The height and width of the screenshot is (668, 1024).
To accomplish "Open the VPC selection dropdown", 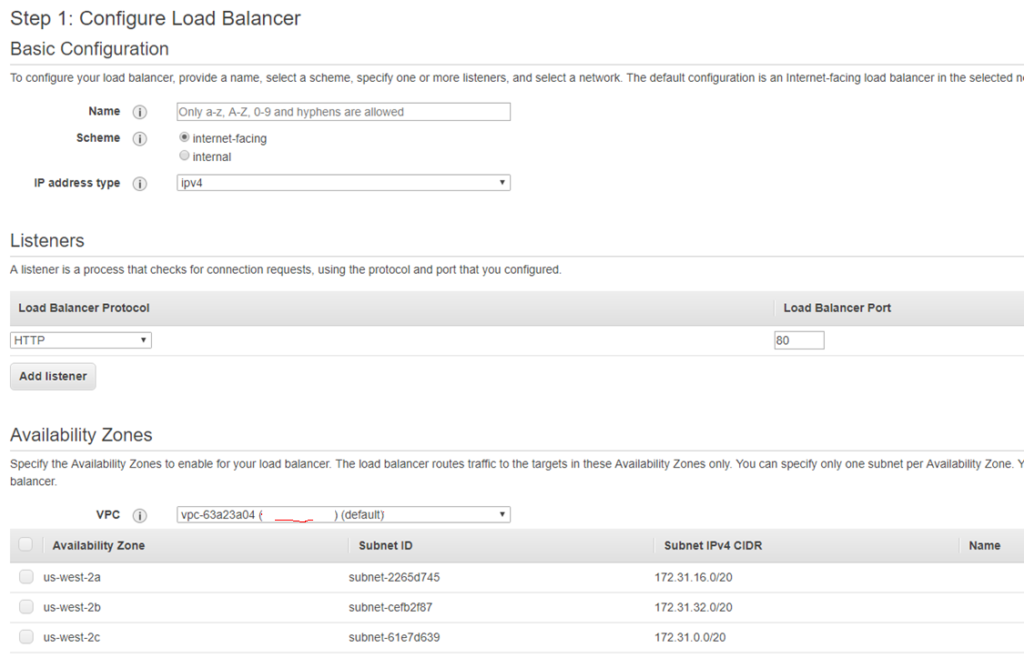I will [340, 514].
